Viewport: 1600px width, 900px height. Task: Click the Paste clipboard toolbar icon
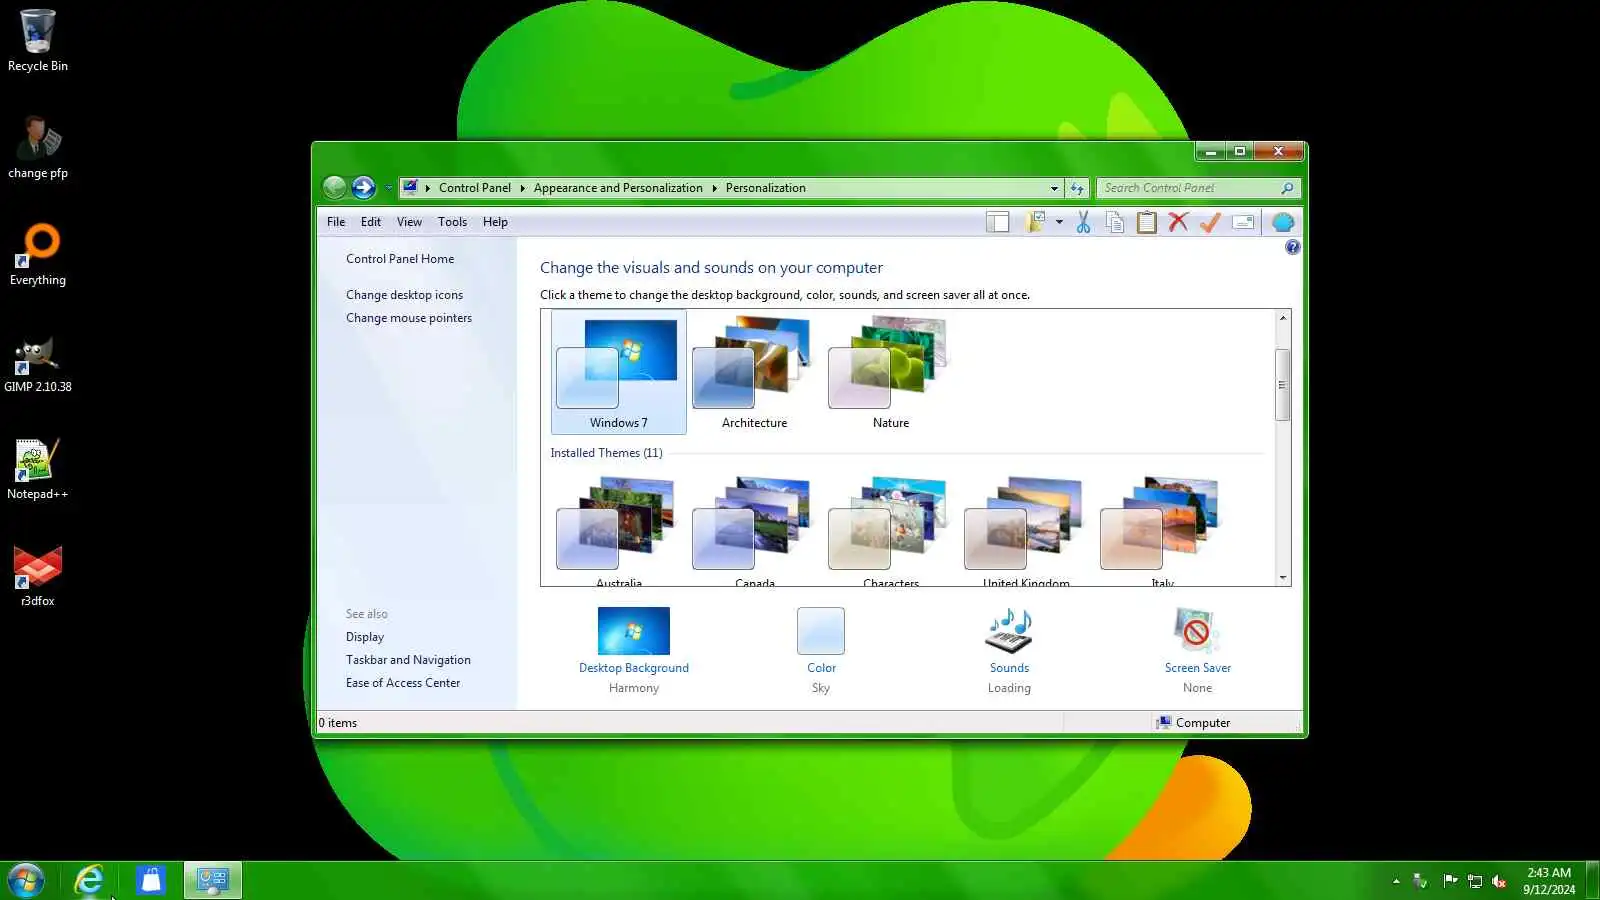click(1146, 222)
